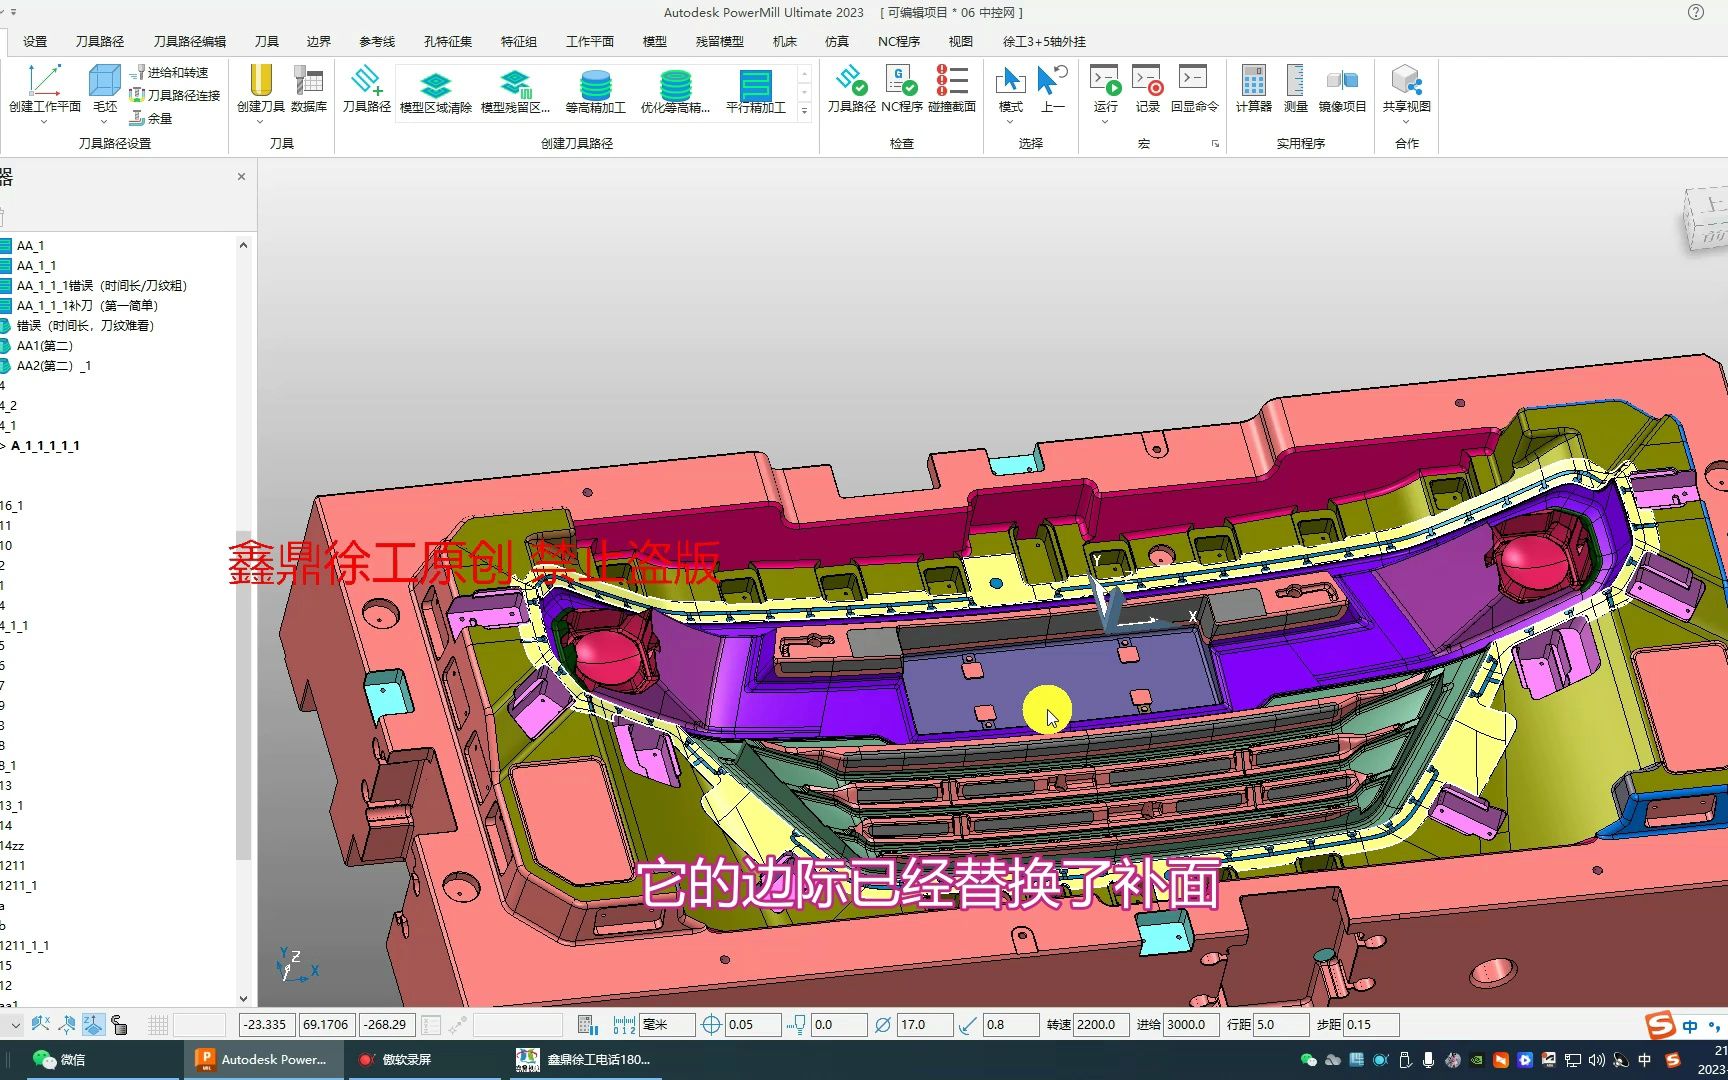Select 优化等高精加工 optimized constant Z finishing

click(675, 91)
